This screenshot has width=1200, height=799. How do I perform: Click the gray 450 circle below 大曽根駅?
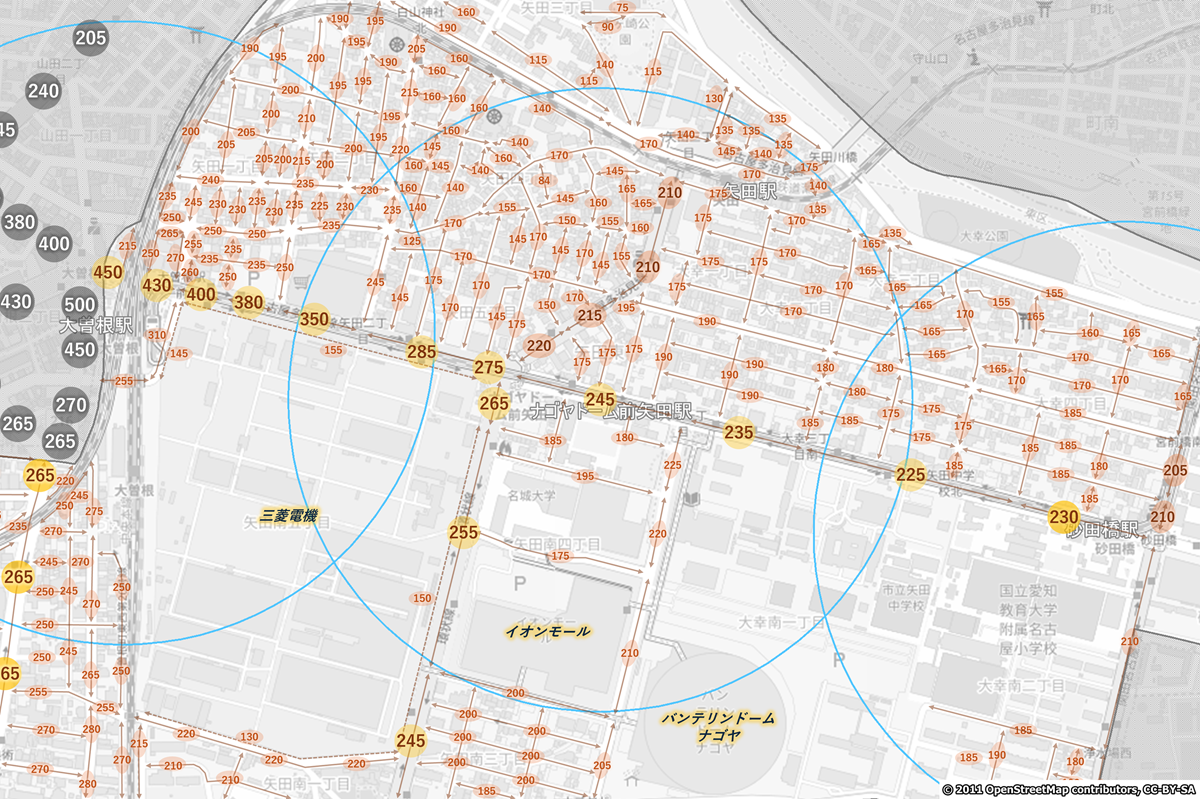click(80, 349)
